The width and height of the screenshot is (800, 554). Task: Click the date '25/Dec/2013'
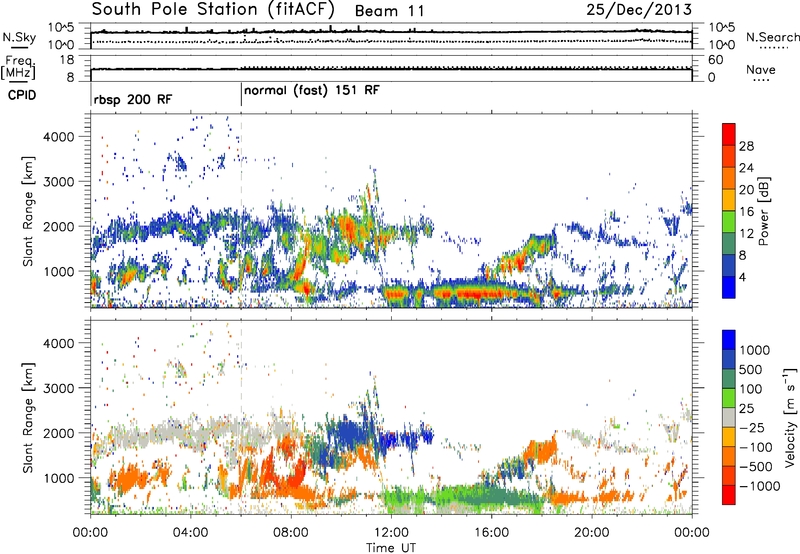point(639,9)
